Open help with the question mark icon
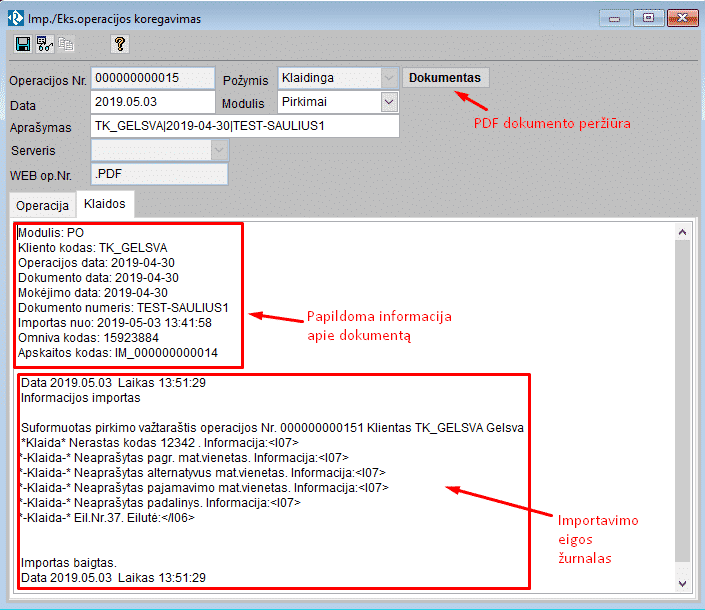 coord(119,44)
